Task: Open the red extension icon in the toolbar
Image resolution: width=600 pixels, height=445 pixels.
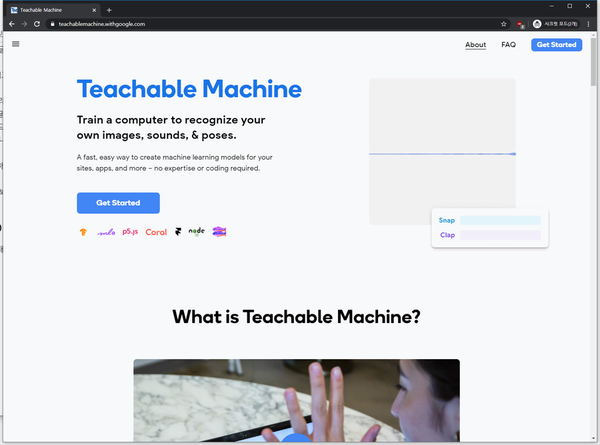Action: 520,24
